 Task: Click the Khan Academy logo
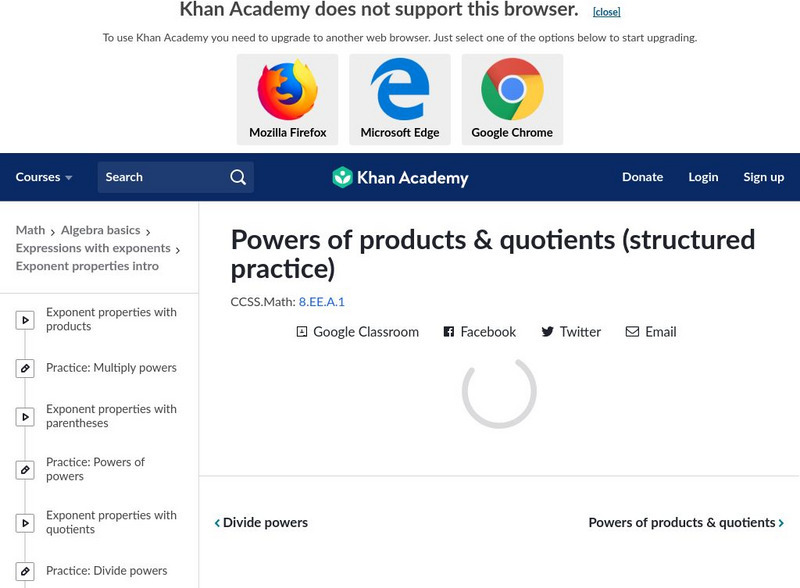pos(400,178)
